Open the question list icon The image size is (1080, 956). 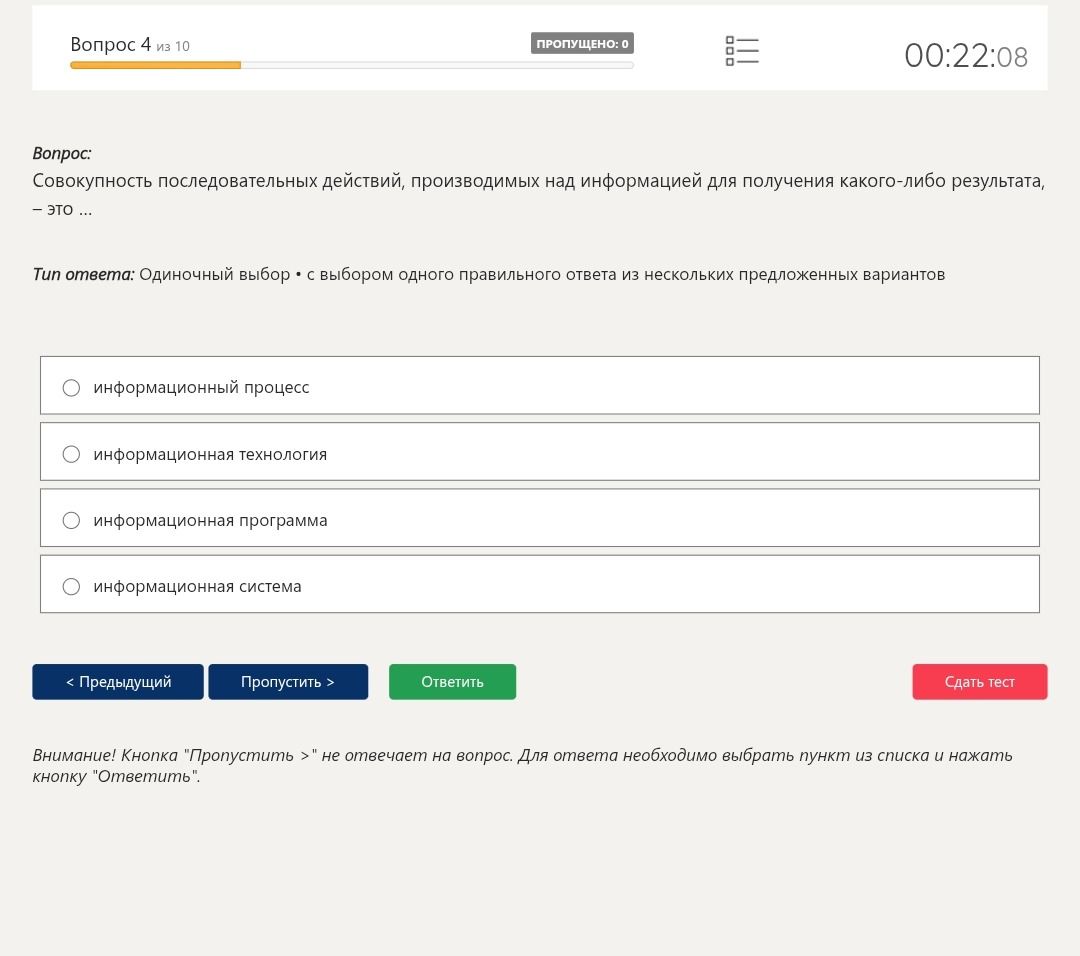click(742, 51)
